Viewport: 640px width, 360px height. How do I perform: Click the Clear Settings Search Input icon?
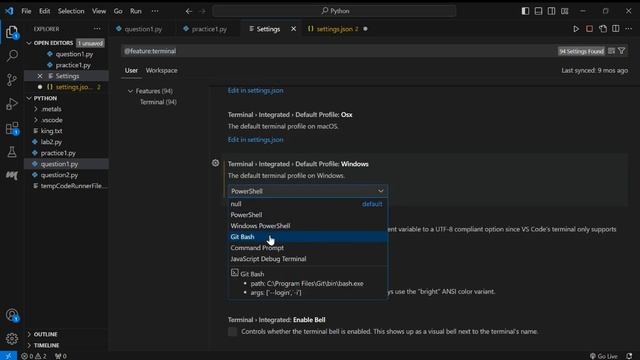tap(611, 51)
